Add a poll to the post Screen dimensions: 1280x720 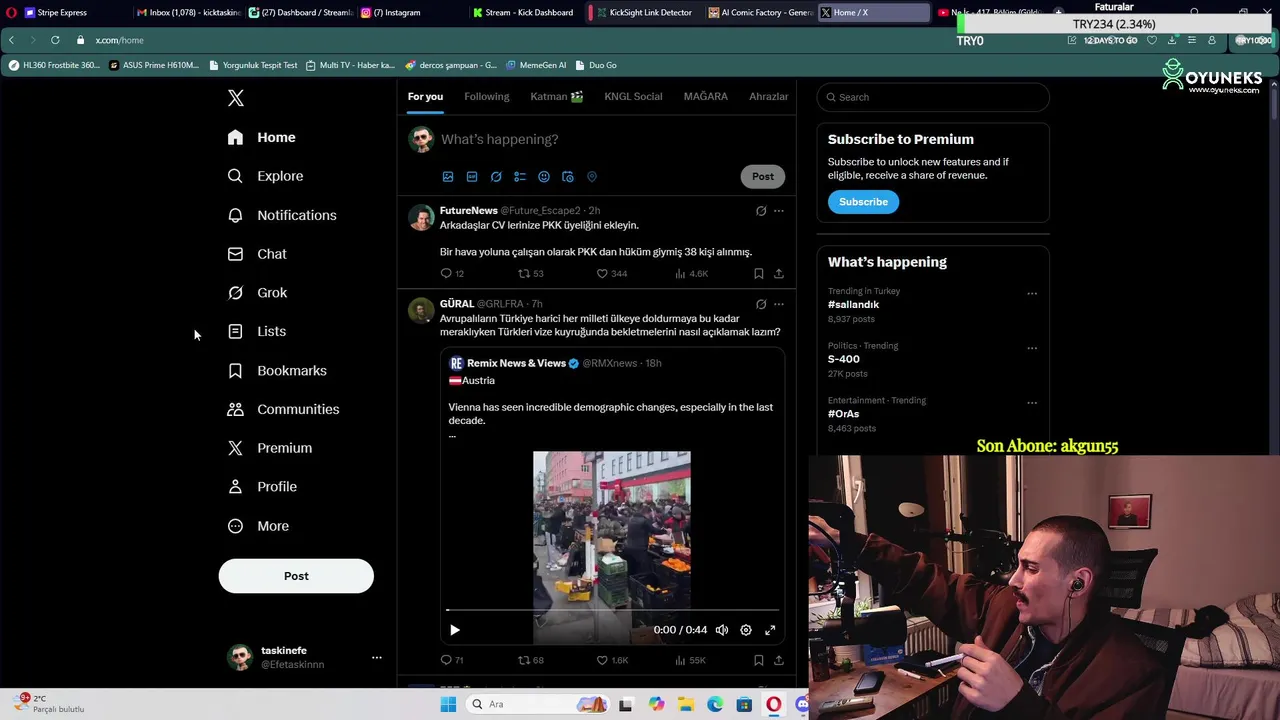[520, 177]
